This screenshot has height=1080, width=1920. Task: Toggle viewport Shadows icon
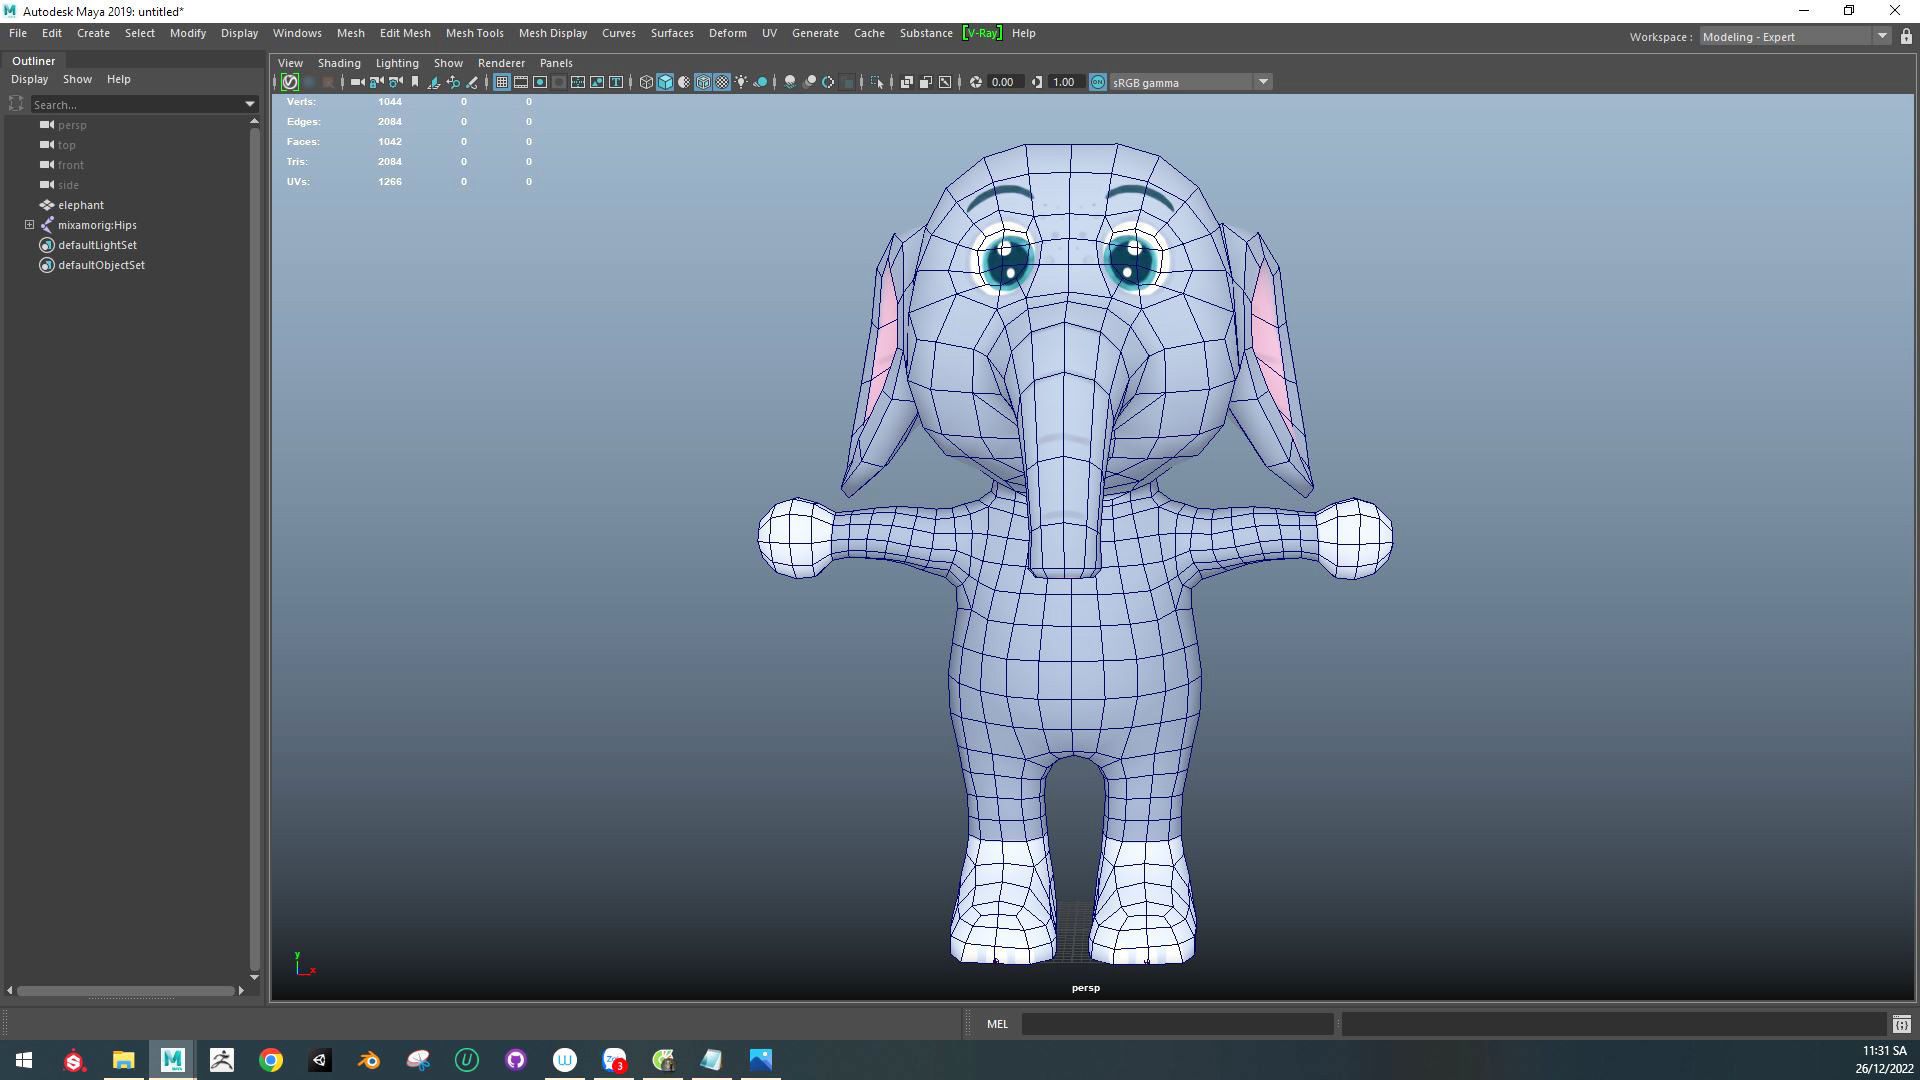760,82
